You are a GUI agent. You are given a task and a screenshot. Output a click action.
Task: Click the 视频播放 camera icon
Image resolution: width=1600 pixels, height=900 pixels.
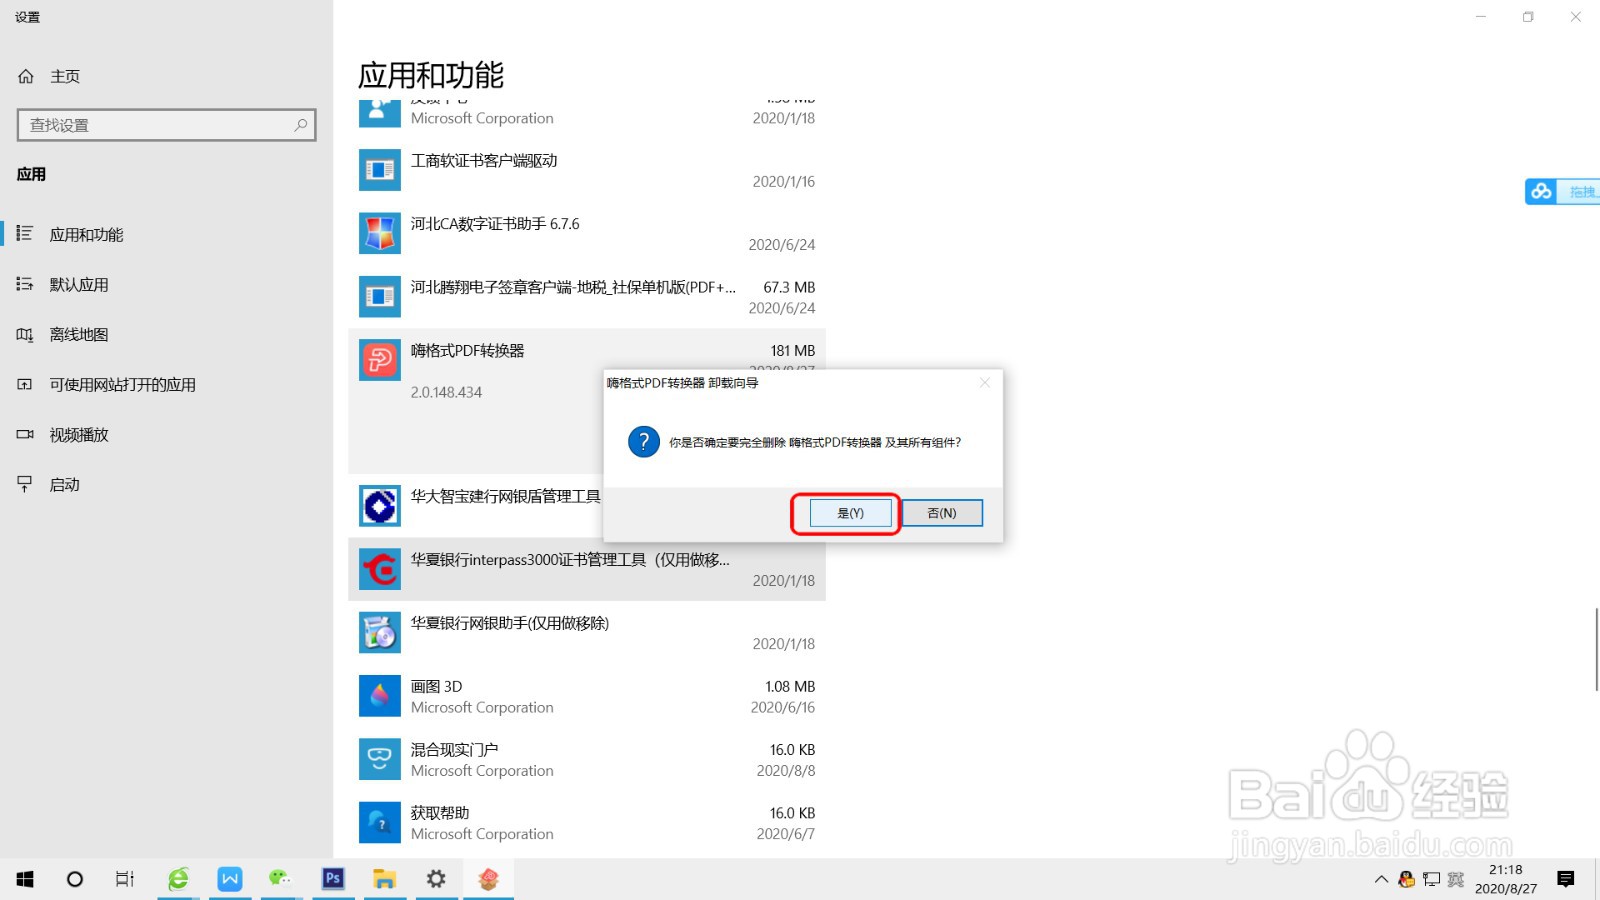pyautogui.click(x=25, y=434)
